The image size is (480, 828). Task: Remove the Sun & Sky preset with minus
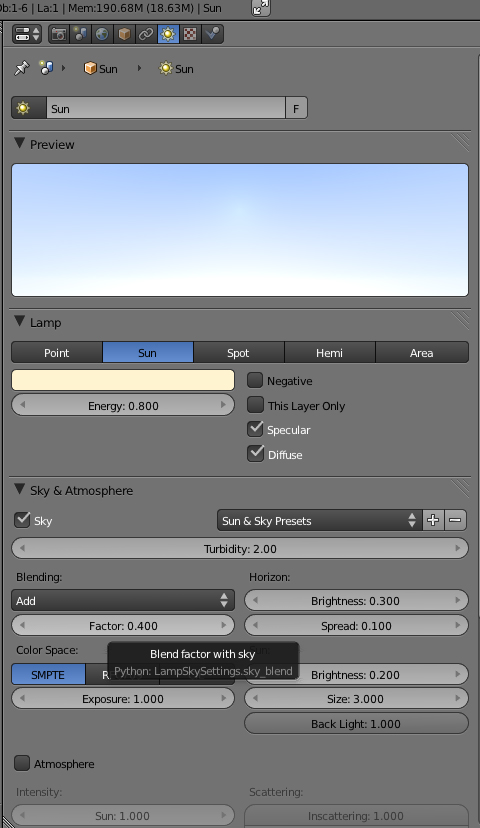pos(456,520)
